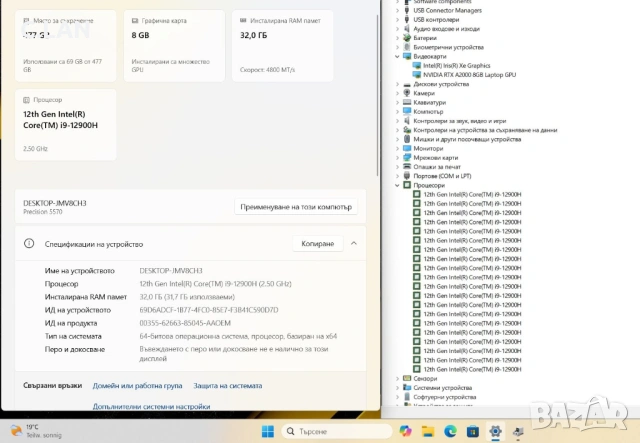Open Домейн или работна група link
The width and height of the screenshot is (640, 443).
(137, 385)
